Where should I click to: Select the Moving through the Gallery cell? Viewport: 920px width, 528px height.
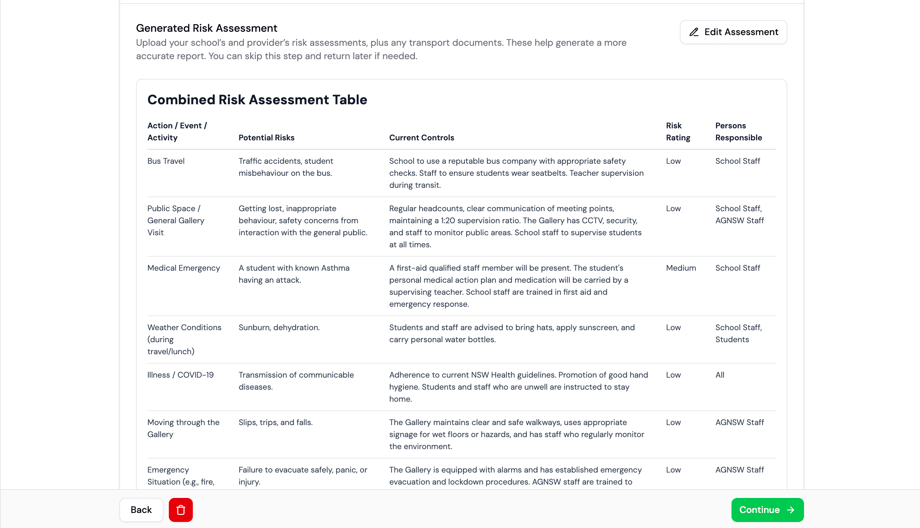pos(183,428)
